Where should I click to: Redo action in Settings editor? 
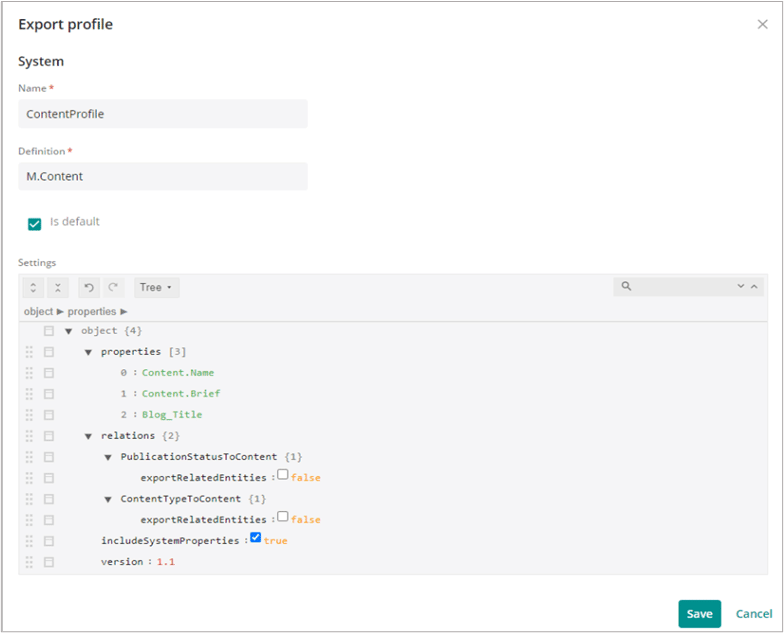pos(114,288)
